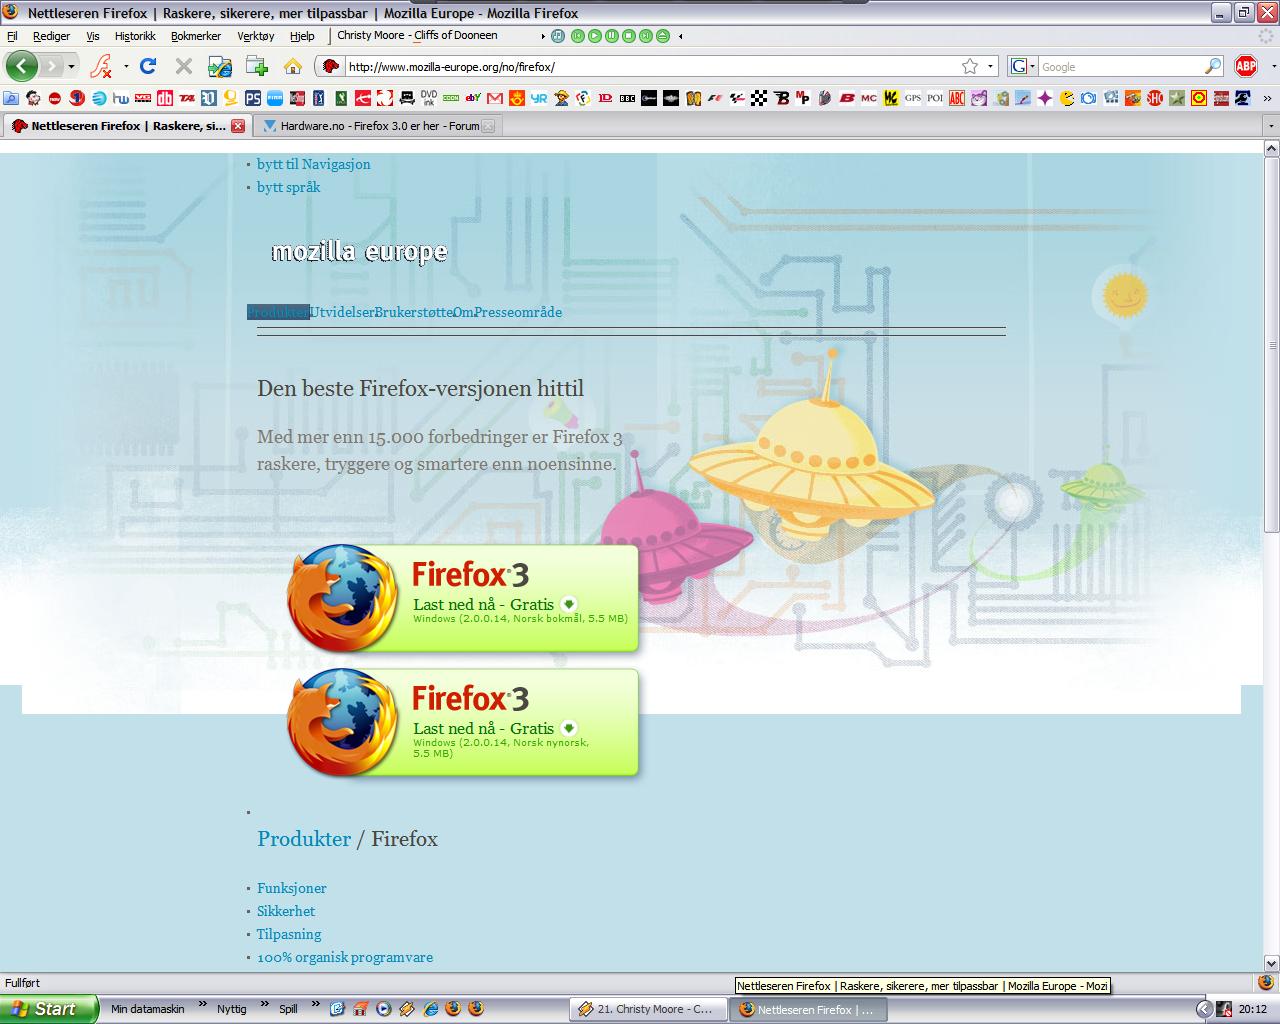
Task: Click the search magnifier icon
Action: pyautogui.click(x=1213, y=66)
